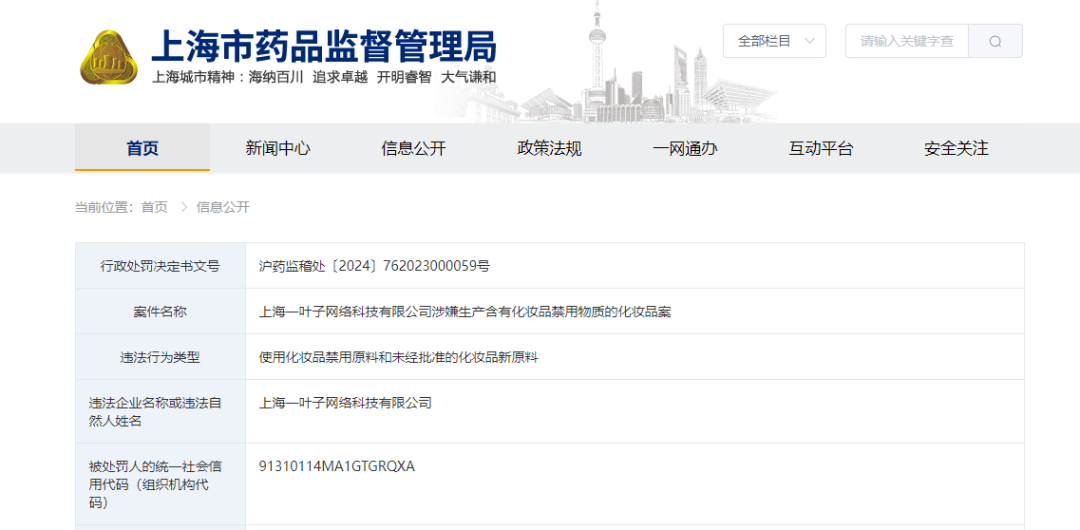Click the 信息公开 breadcrumb link
The height and width of the screenshot is (530, 1080).
point(223,207)
